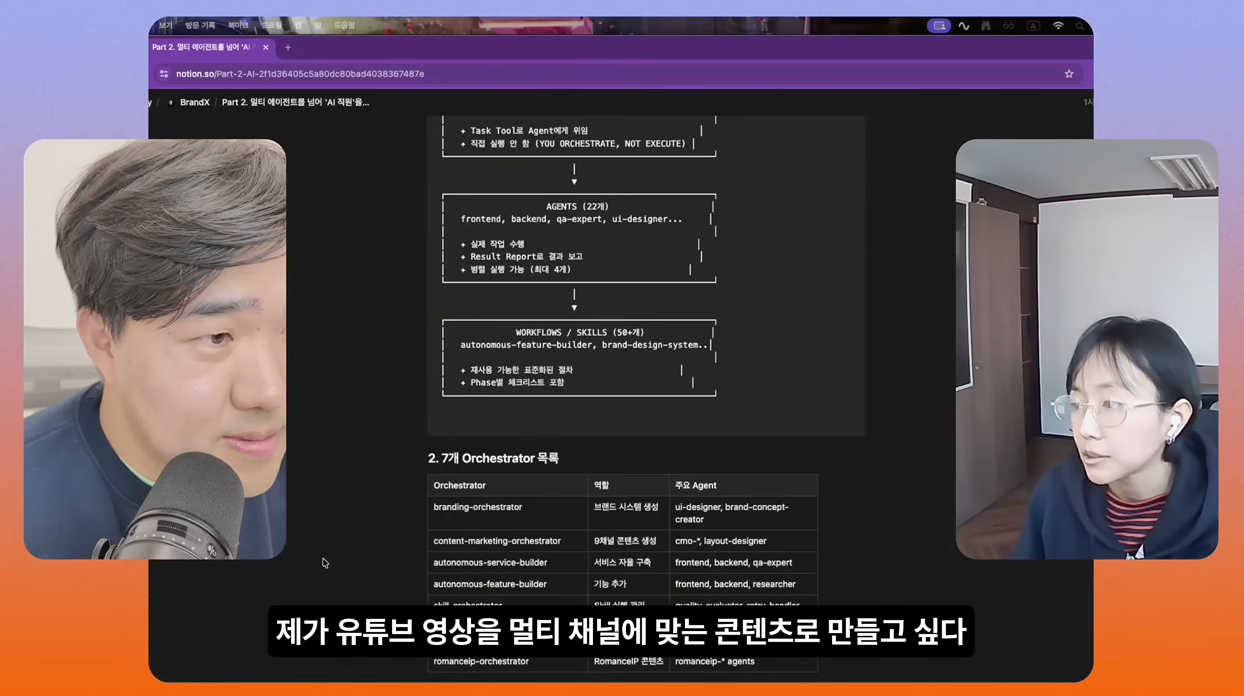The image size is (1244, 696).
Task: Open a new tab with the plus button
Action: point(288,47)
